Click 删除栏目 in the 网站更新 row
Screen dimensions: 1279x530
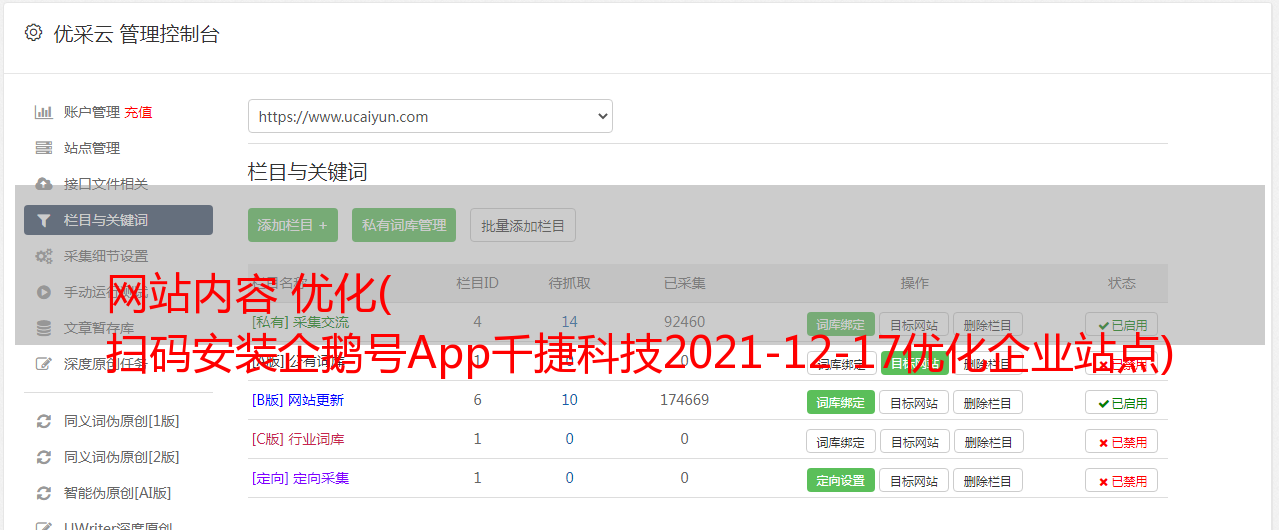click(x=988, y=402)
